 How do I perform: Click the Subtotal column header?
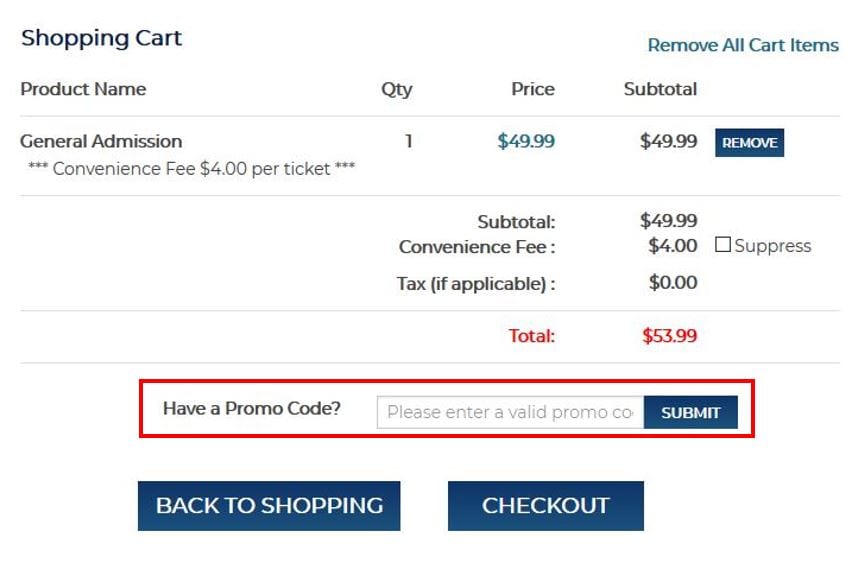click(x=660, y=89)
